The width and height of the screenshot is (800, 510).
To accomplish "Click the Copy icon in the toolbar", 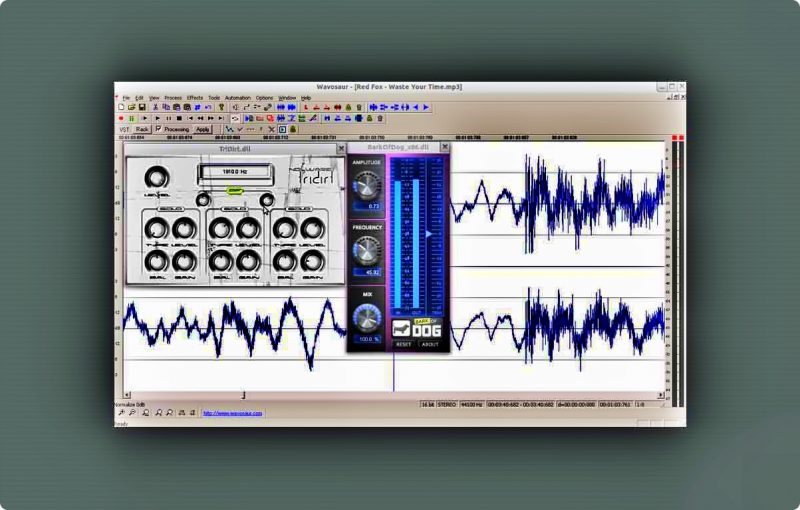I will tap(166, 107).
